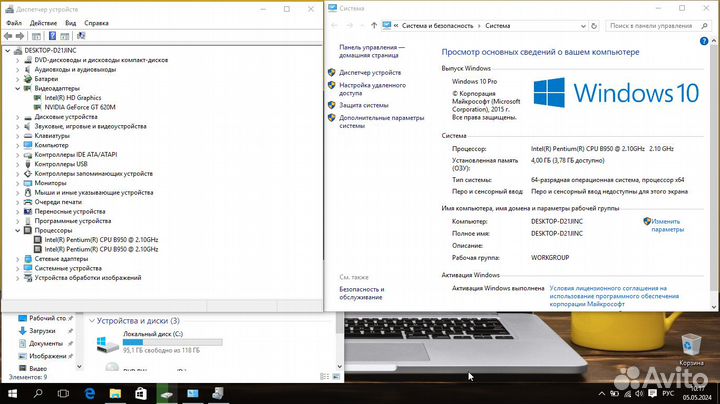Click the refresh button beside address bar

(594, 26)
